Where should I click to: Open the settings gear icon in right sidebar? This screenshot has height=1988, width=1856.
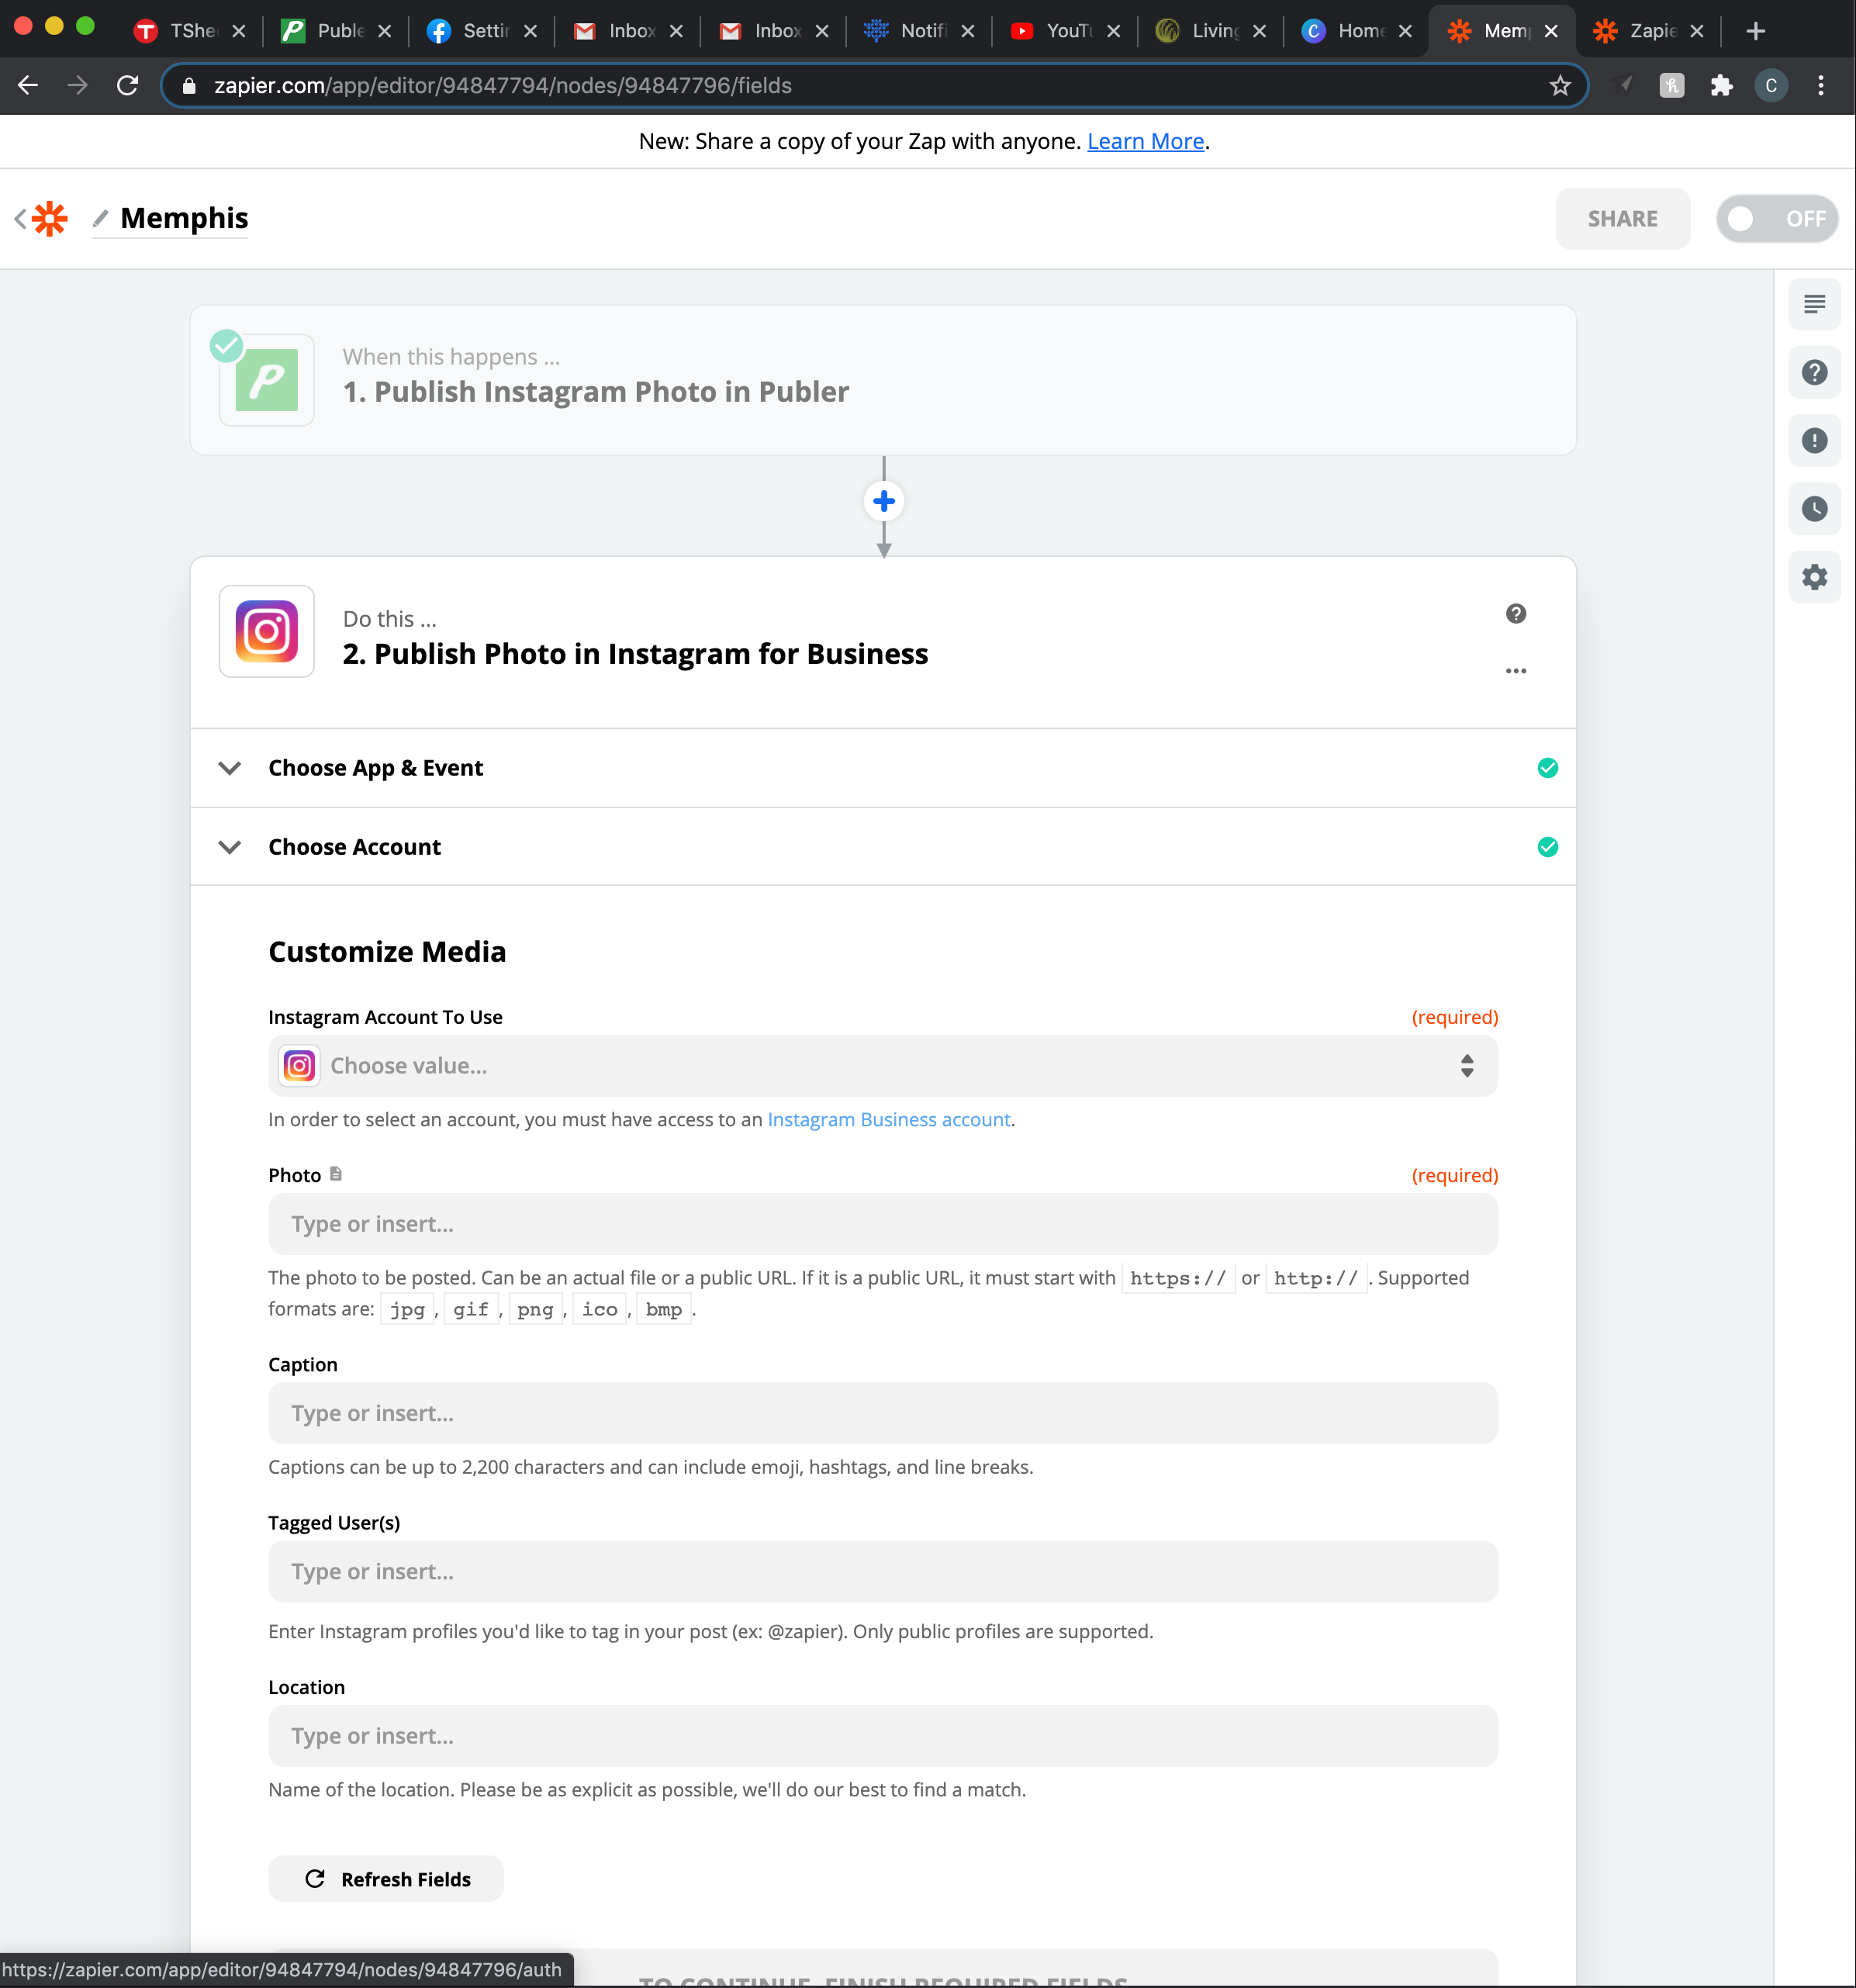click(1814, 577)
